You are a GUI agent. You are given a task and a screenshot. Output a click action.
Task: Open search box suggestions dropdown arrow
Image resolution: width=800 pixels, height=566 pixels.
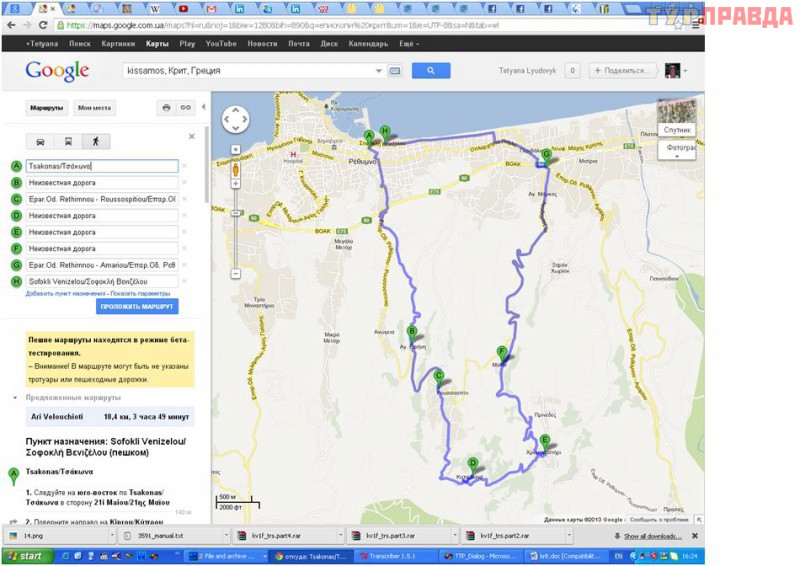pyautogui.click(x=378, y=71)
